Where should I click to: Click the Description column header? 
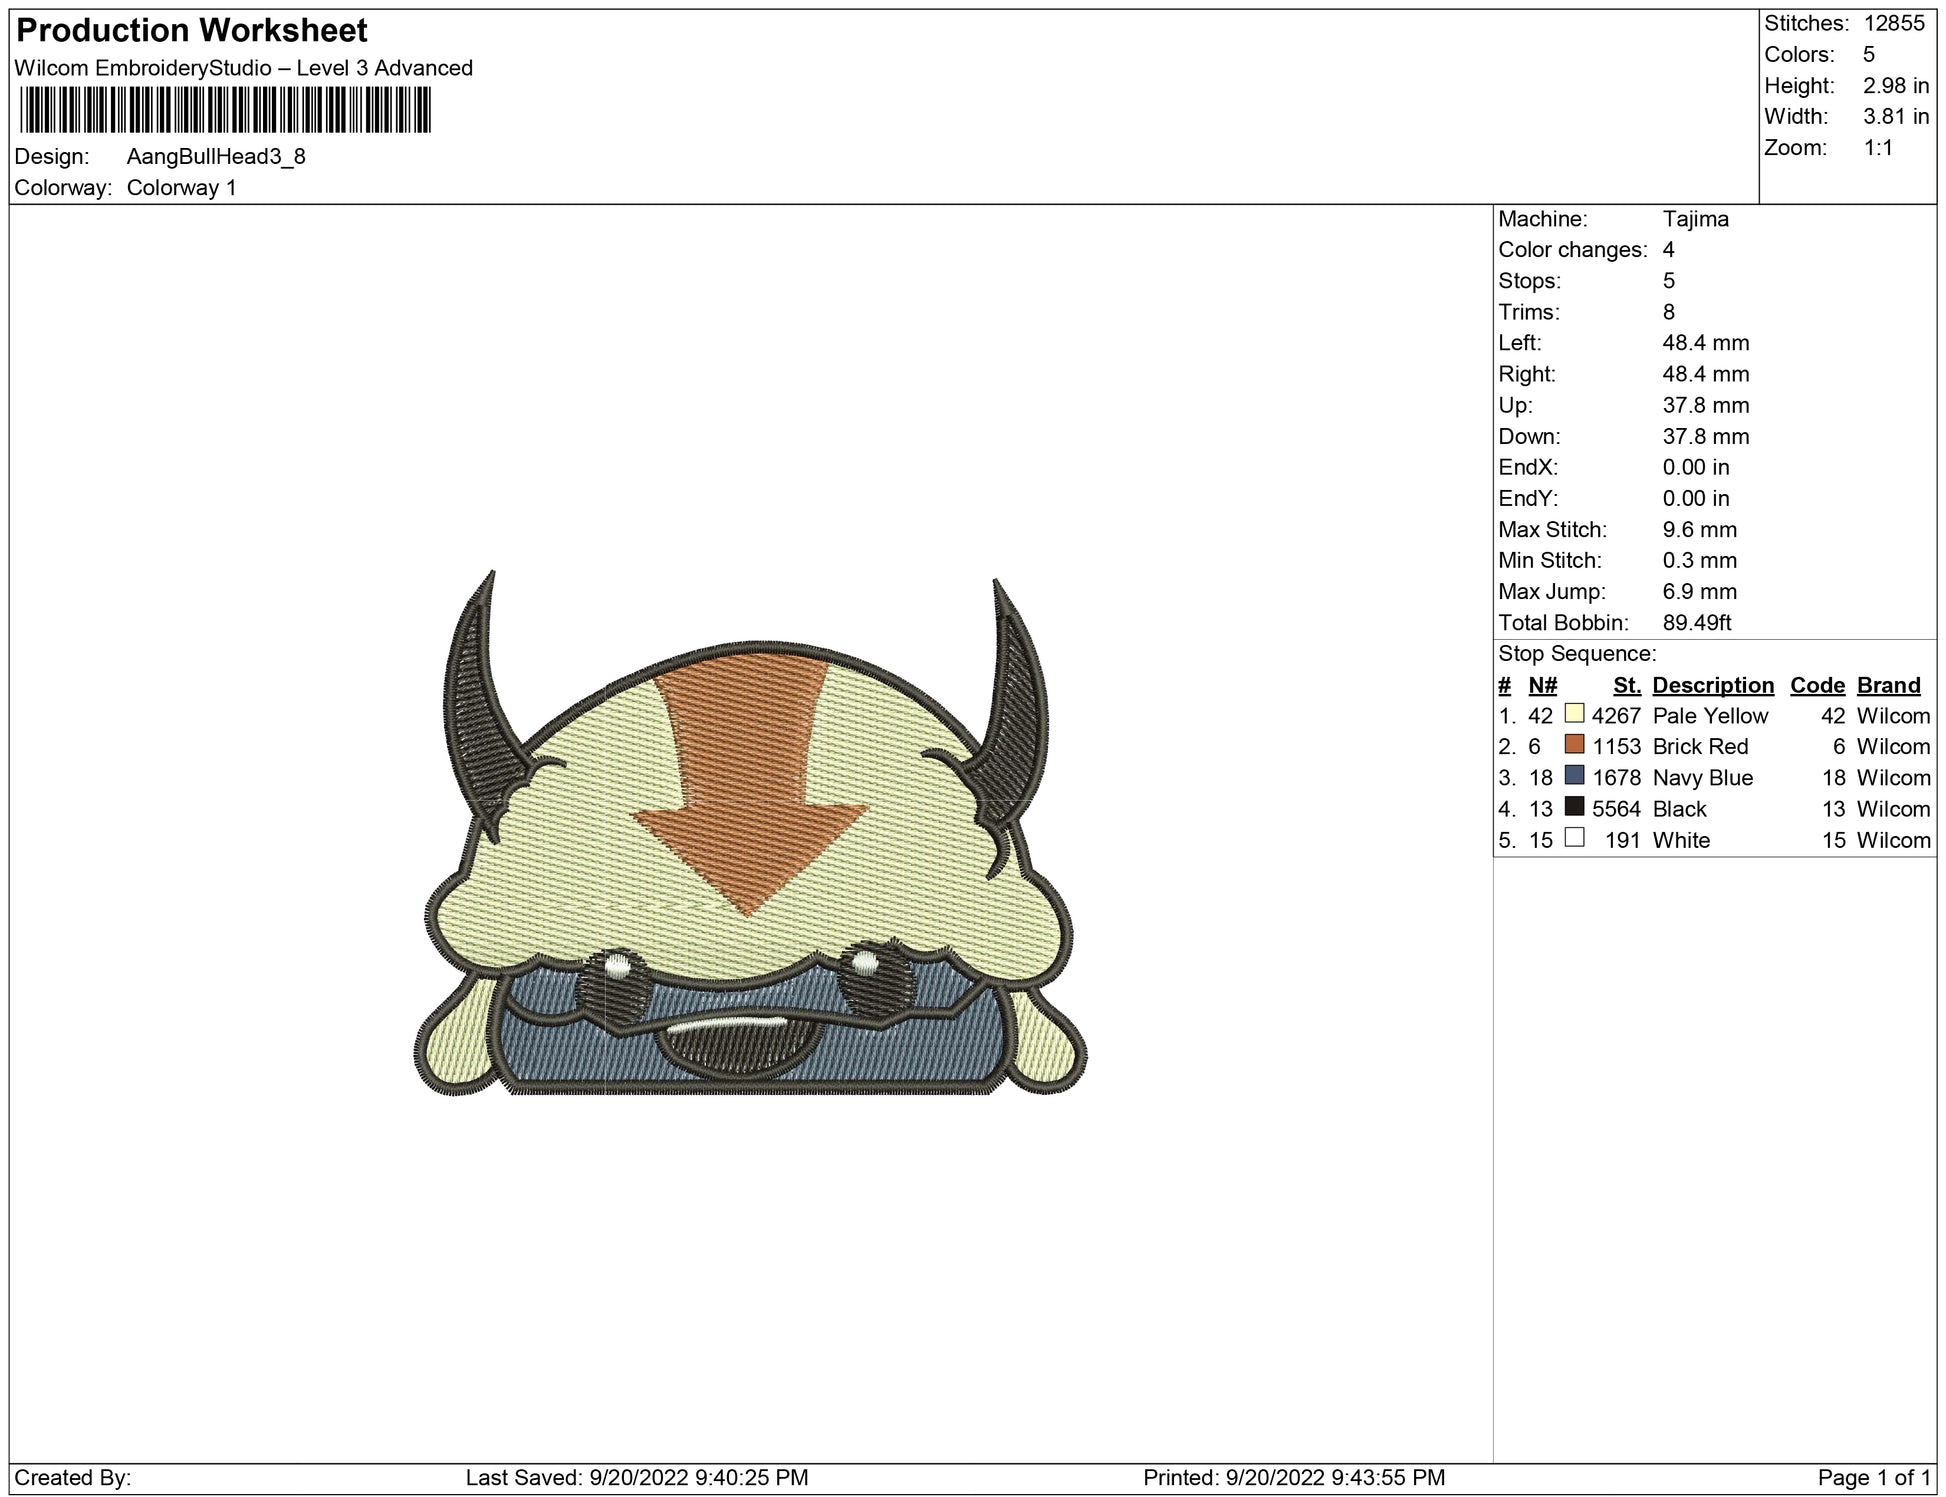[1712, 685]
